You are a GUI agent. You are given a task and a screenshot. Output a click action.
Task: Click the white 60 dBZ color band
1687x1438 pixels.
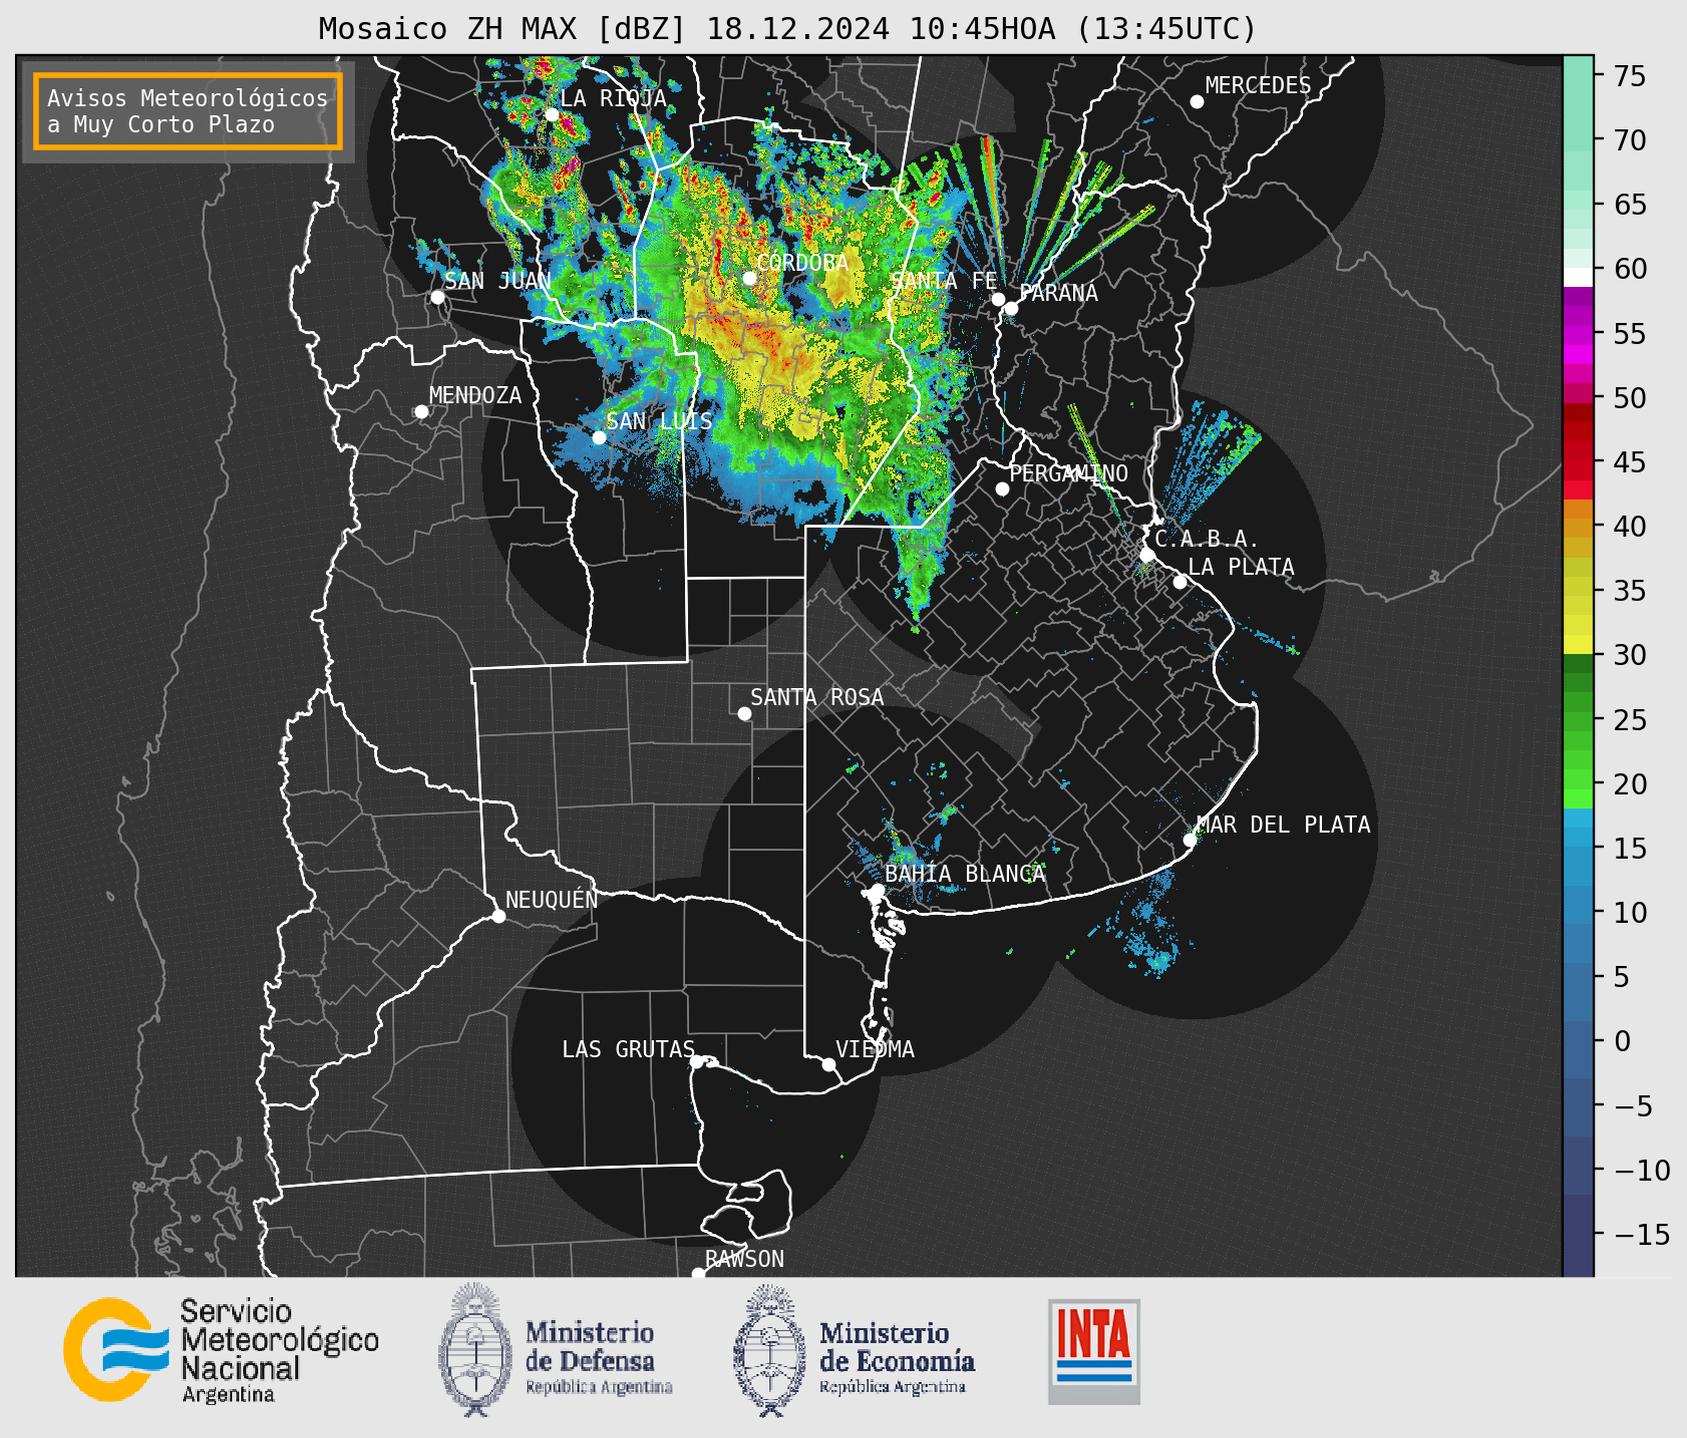(x=1578, y=277)
